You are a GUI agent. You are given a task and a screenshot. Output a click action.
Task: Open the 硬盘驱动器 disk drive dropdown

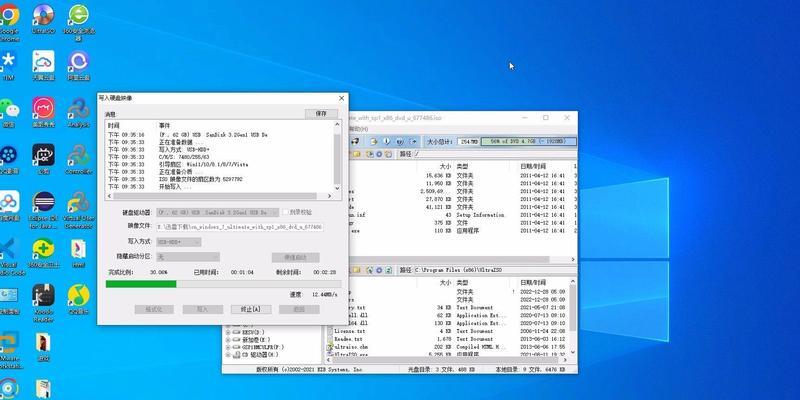click(217, 212)
